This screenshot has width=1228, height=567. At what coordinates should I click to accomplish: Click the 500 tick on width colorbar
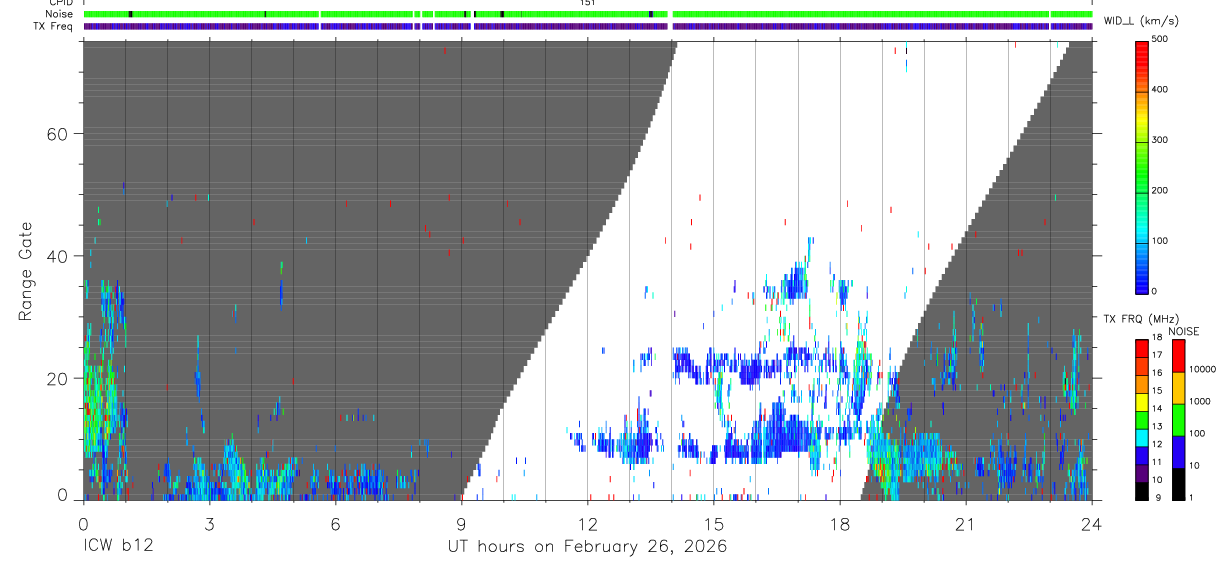(1160, 39)
